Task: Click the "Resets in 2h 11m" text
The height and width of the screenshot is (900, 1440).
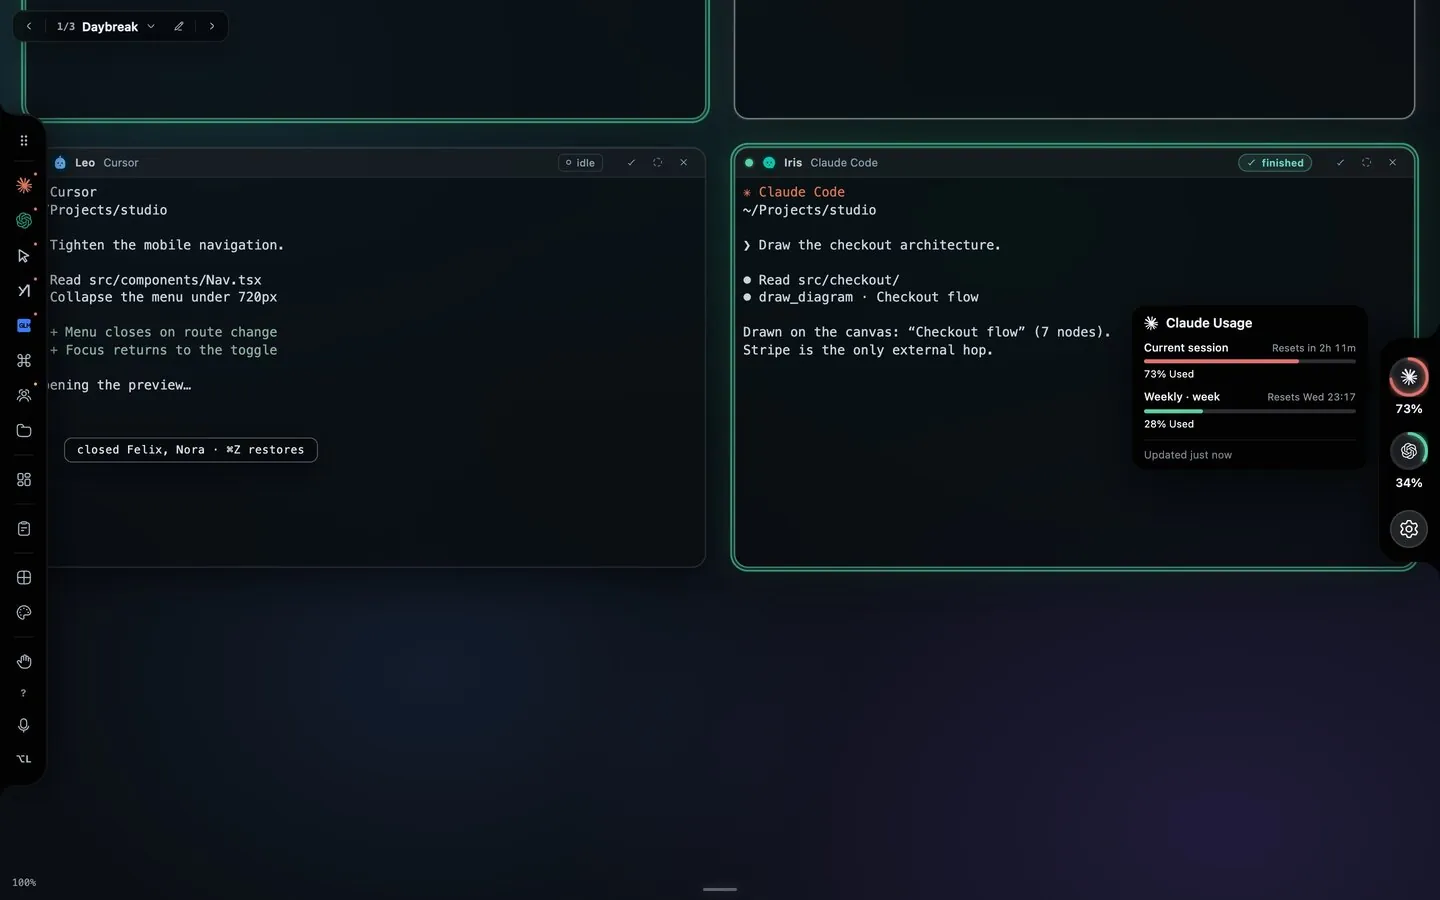Action: tap(1314, 348)
